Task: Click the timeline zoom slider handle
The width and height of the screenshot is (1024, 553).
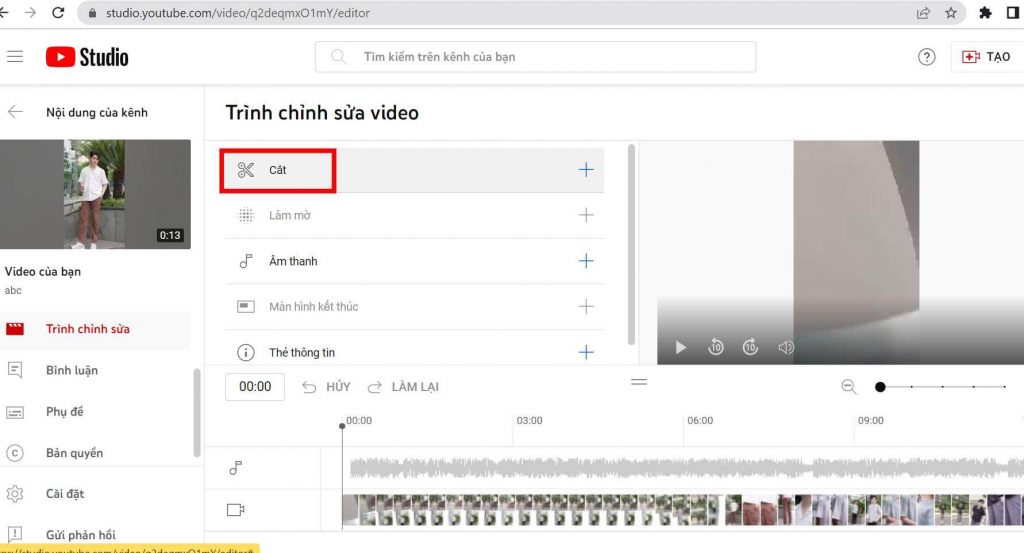Action: pyautogui.click(x=880, y=387)
